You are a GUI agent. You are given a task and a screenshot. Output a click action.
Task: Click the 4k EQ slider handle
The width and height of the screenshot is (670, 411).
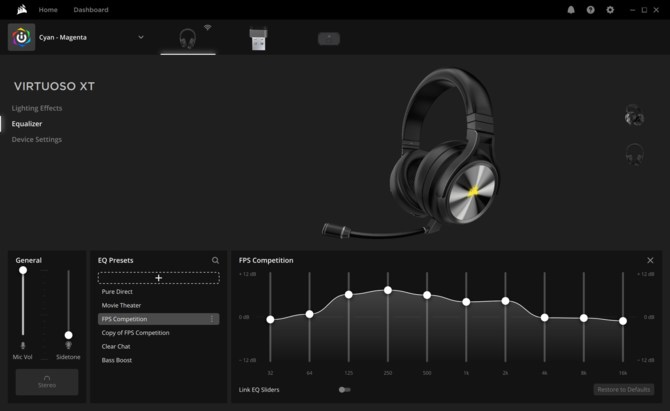544,317
